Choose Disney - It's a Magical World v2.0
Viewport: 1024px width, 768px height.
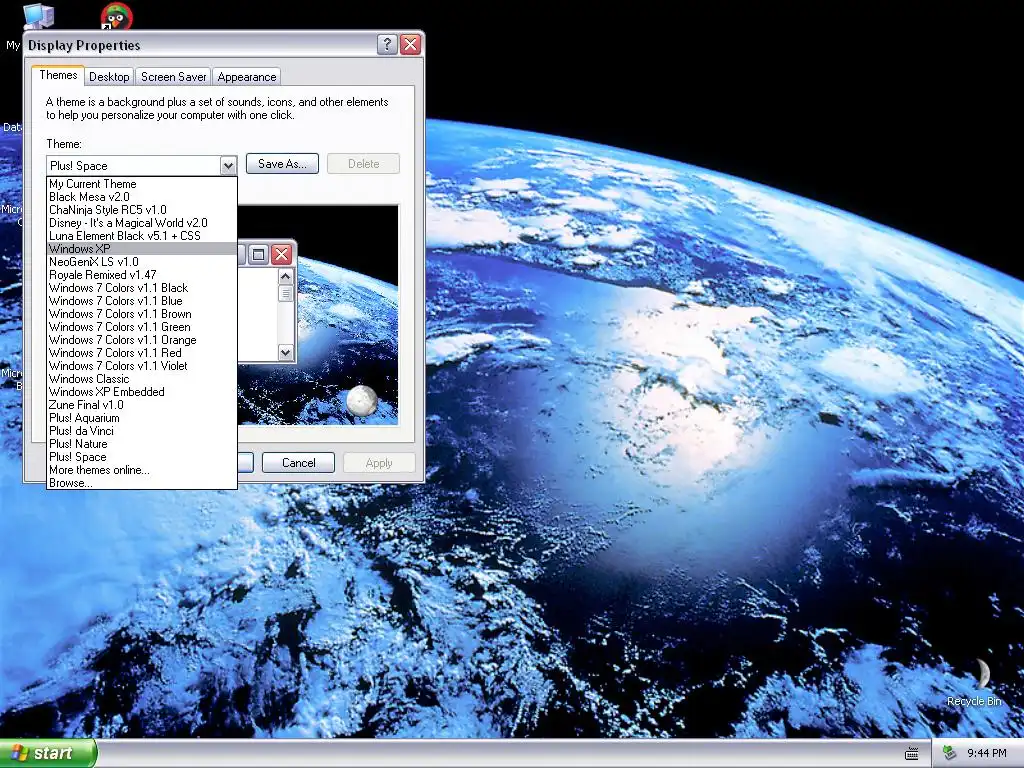(142, 223)
